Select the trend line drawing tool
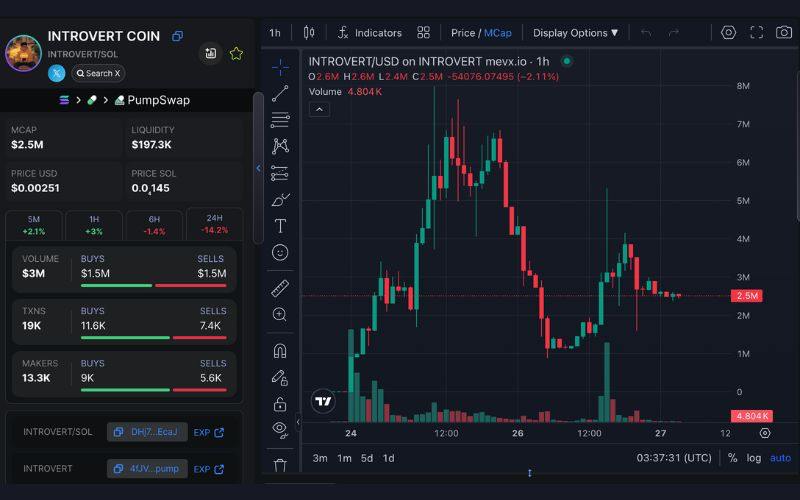 (280, 93)
